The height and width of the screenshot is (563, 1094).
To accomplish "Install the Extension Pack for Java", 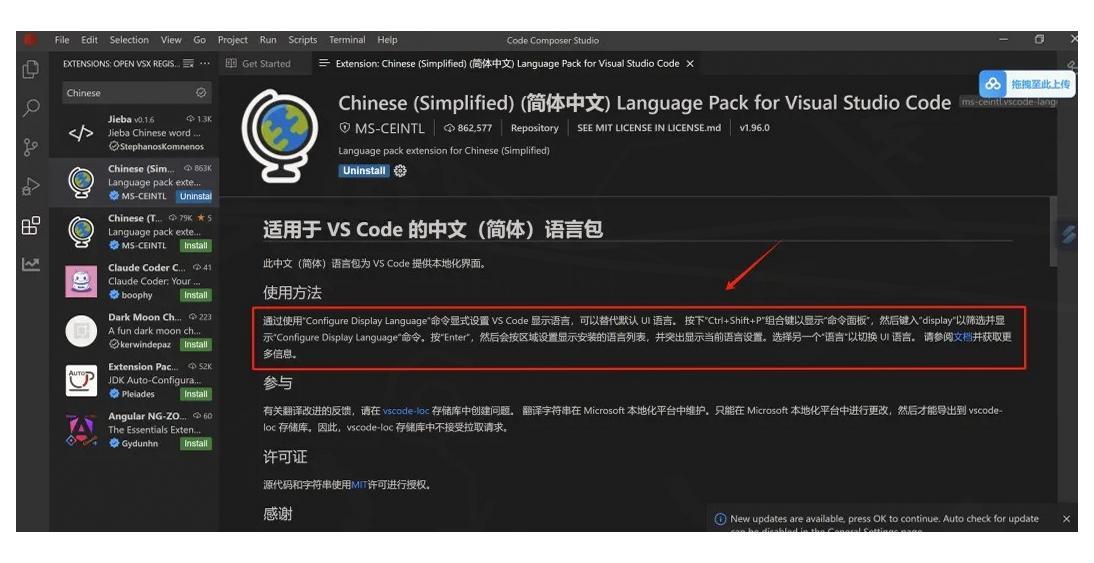I will tap(195, 394).
